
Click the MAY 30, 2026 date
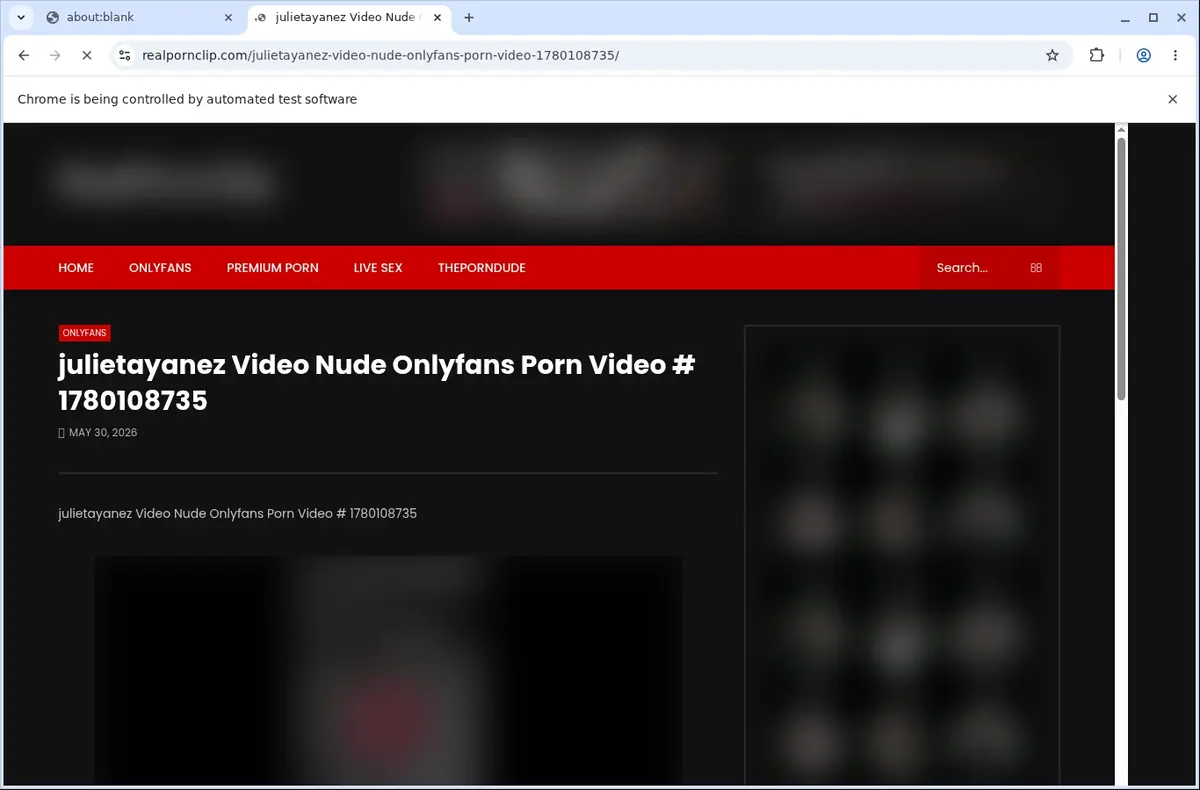pos(103,433)
